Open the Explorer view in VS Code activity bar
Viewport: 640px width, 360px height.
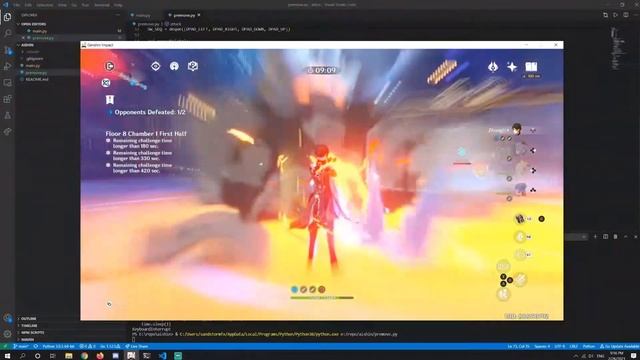7,17
